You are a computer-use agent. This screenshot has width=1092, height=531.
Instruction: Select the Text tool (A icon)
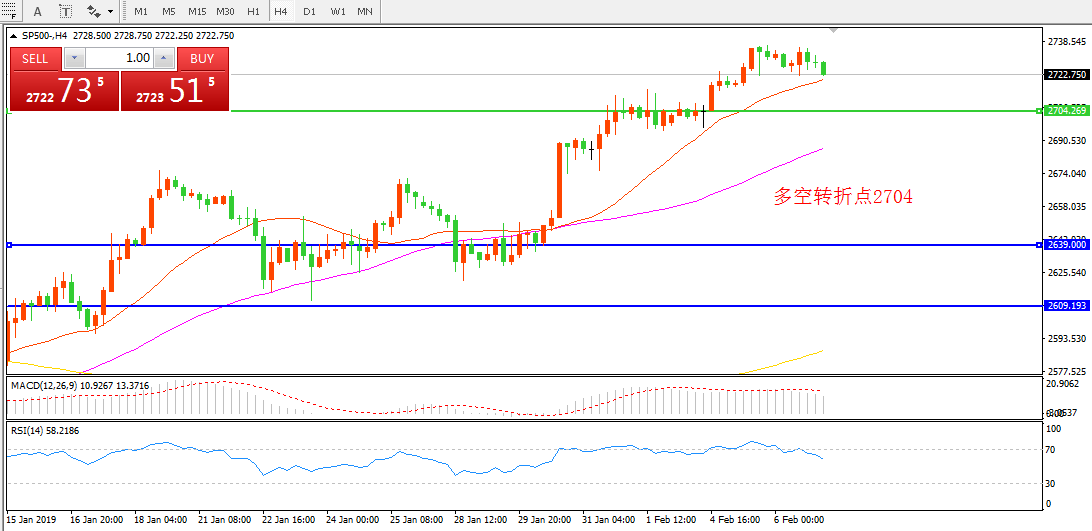(38, 11)
